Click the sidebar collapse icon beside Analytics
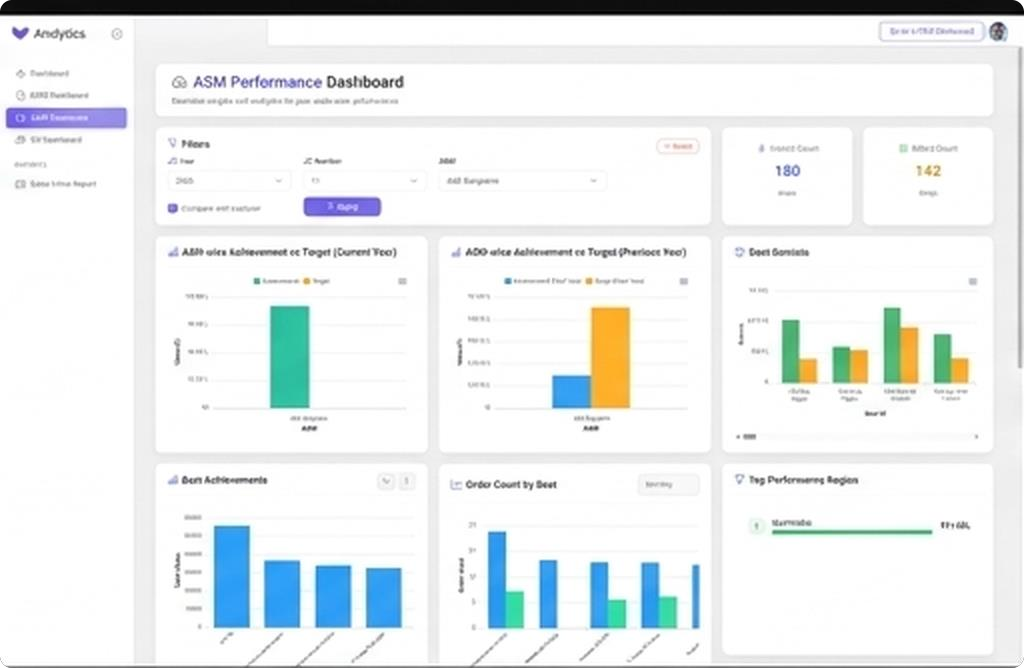 pos(117,34)
